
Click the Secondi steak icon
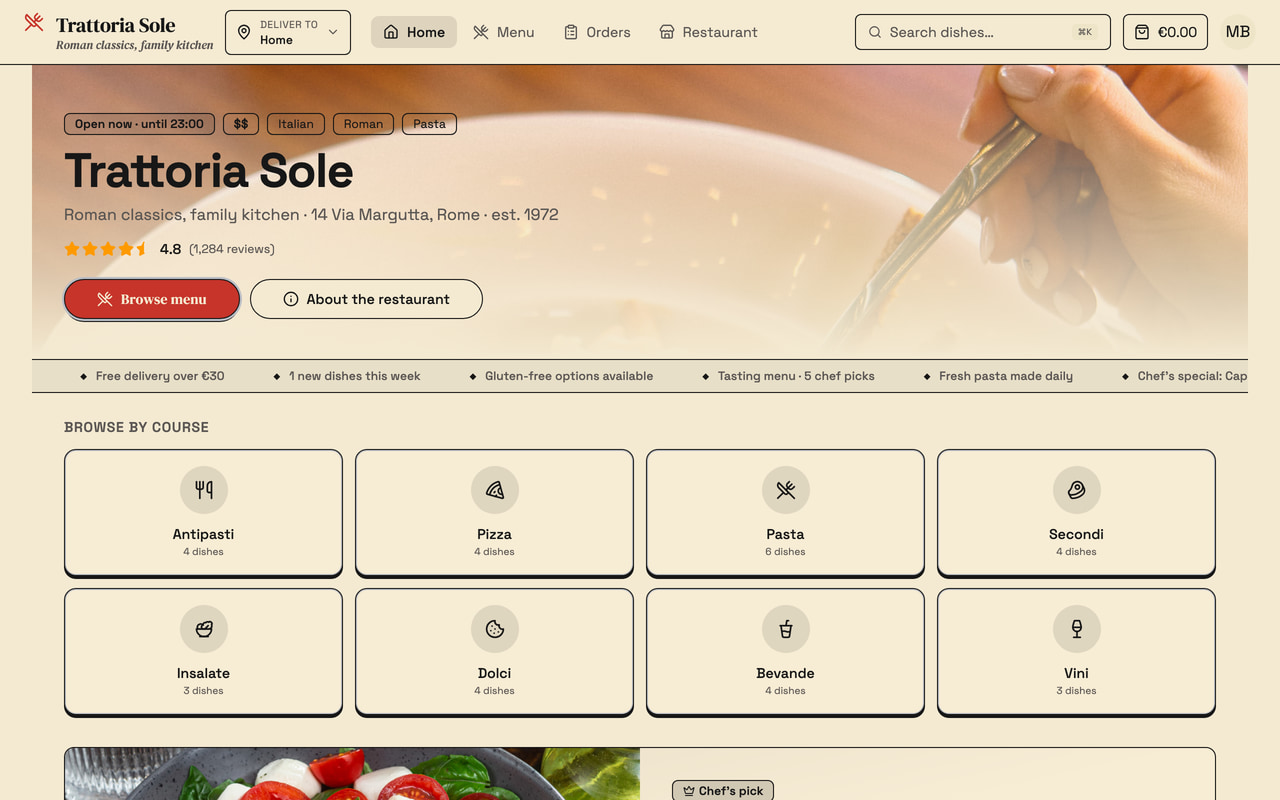pyautogui.click(x=1077, y=490)
